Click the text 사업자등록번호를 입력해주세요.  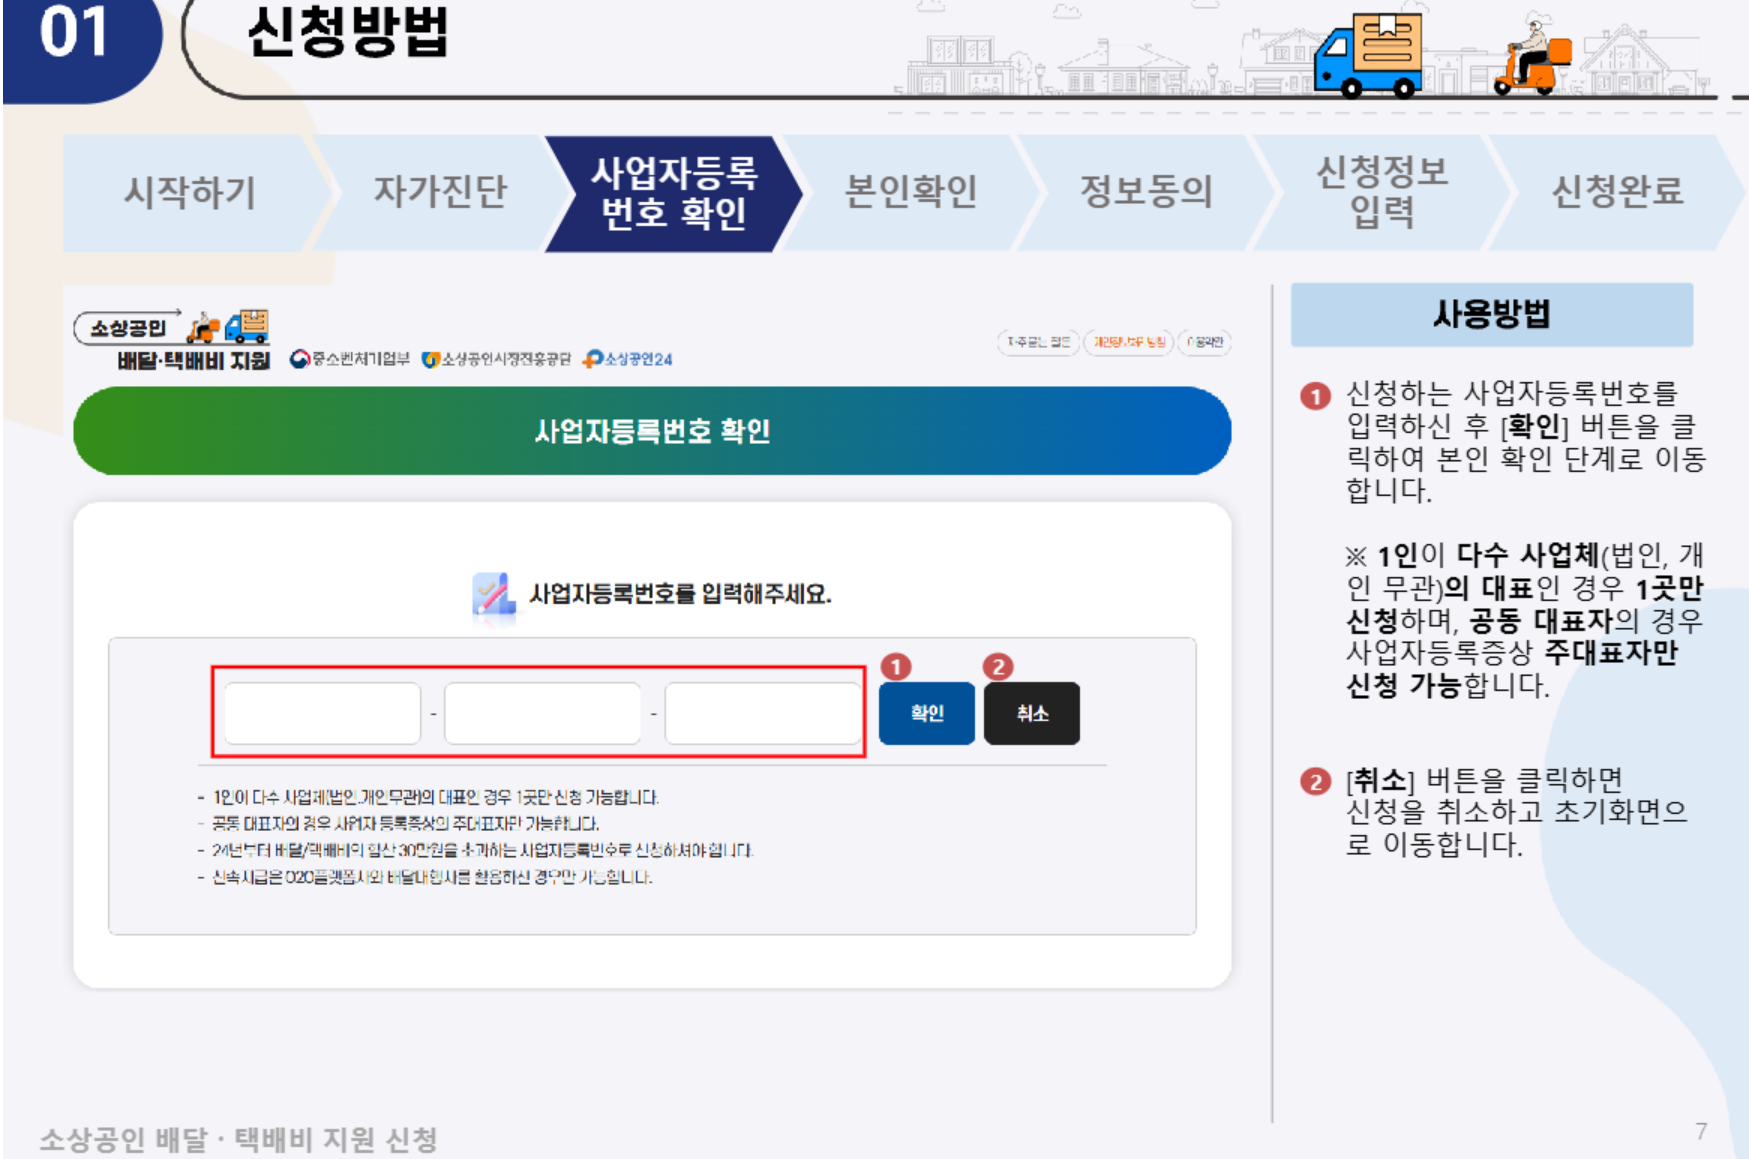click(680, 594)
